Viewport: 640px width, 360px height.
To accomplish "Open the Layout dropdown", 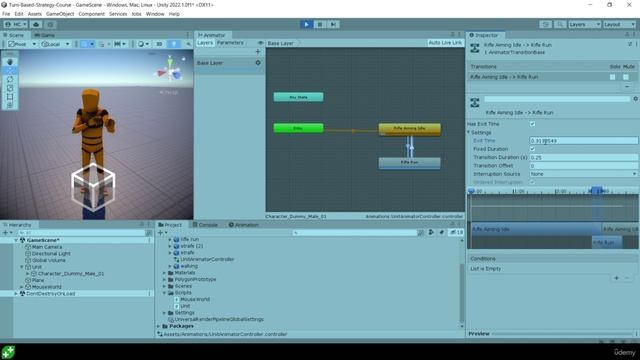I will click(x=619, y=24).
